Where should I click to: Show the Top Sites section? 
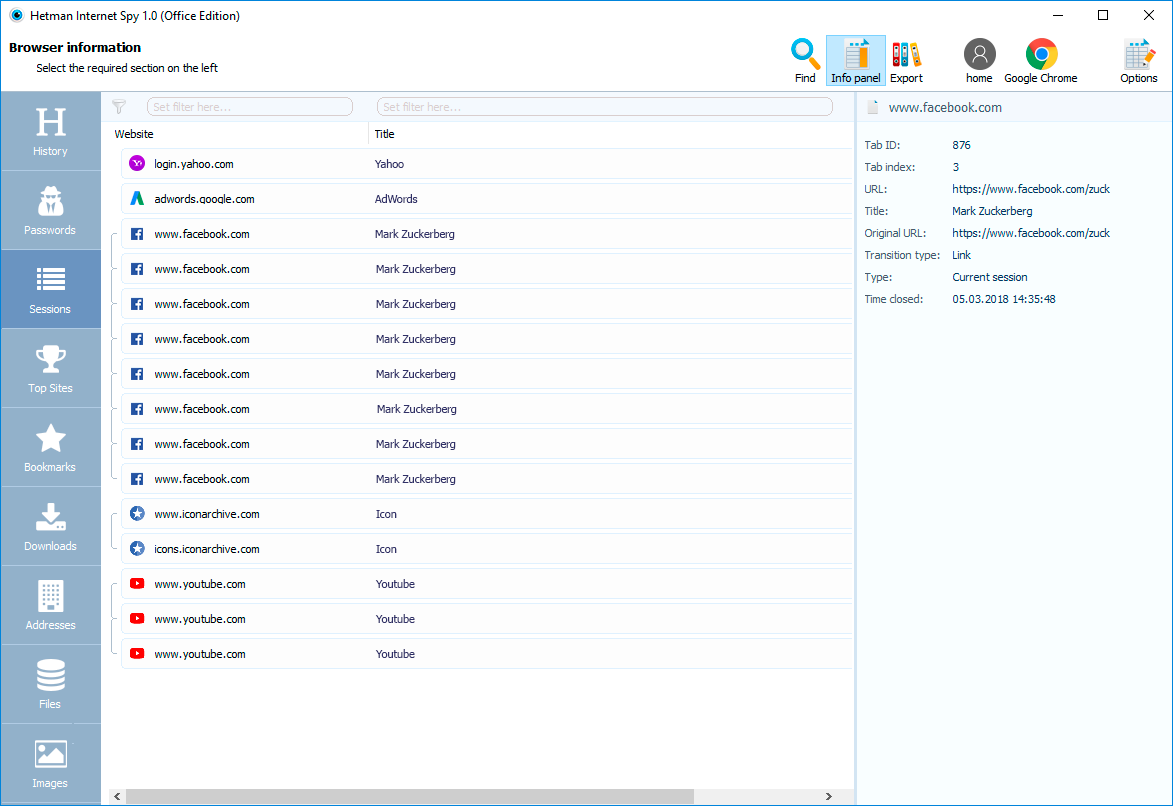50,368
